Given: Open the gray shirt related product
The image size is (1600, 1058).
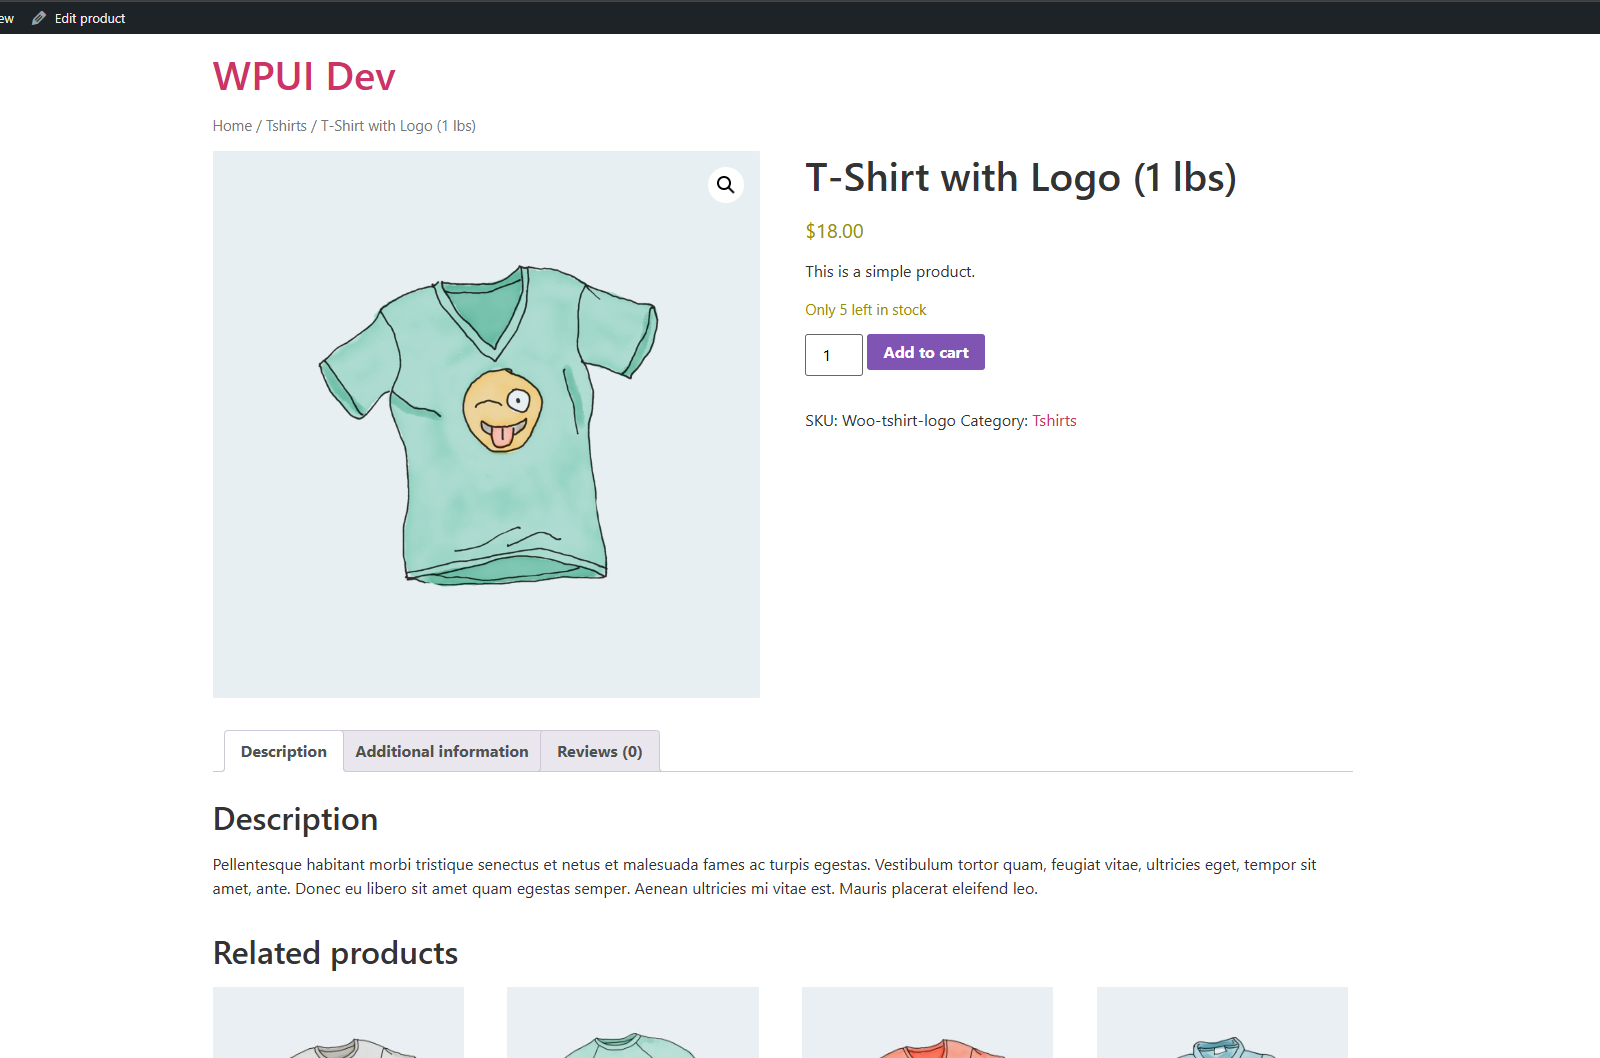Looking at the screenshot, I should [337, 1030].
